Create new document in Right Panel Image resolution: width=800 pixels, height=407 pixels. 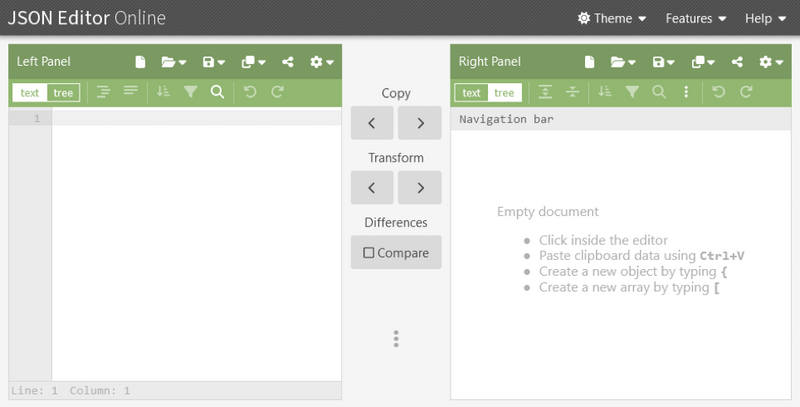click(x=589, y=62)
